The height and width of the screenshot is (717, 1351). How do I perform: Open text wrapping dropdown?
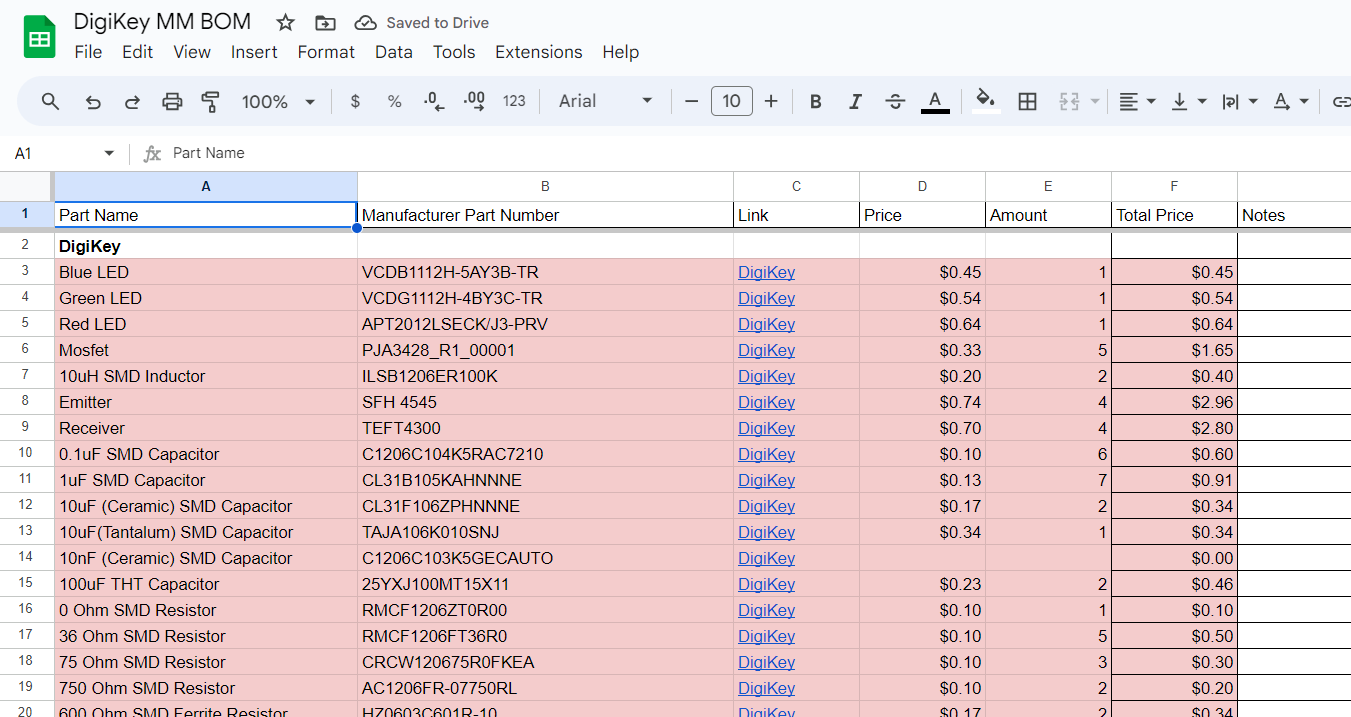click(x=1239, y=101)
